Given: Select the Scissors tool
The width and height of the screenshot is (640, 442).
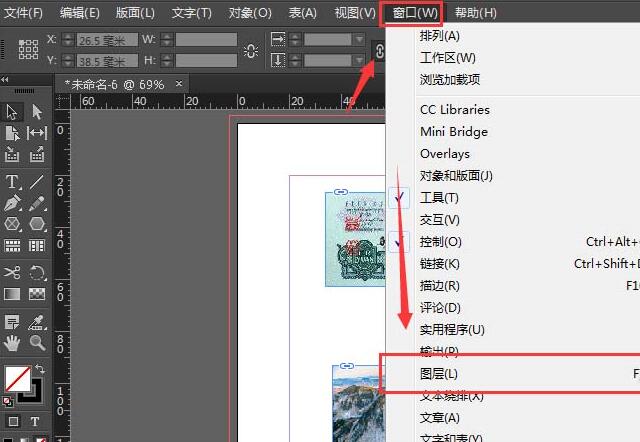Looking at the screenshot, I should (x=12, y=272).
